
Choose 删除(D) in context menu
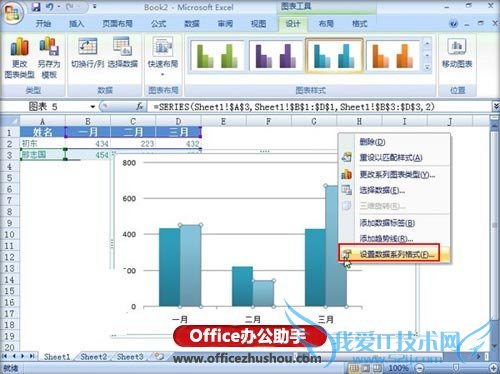395,142
